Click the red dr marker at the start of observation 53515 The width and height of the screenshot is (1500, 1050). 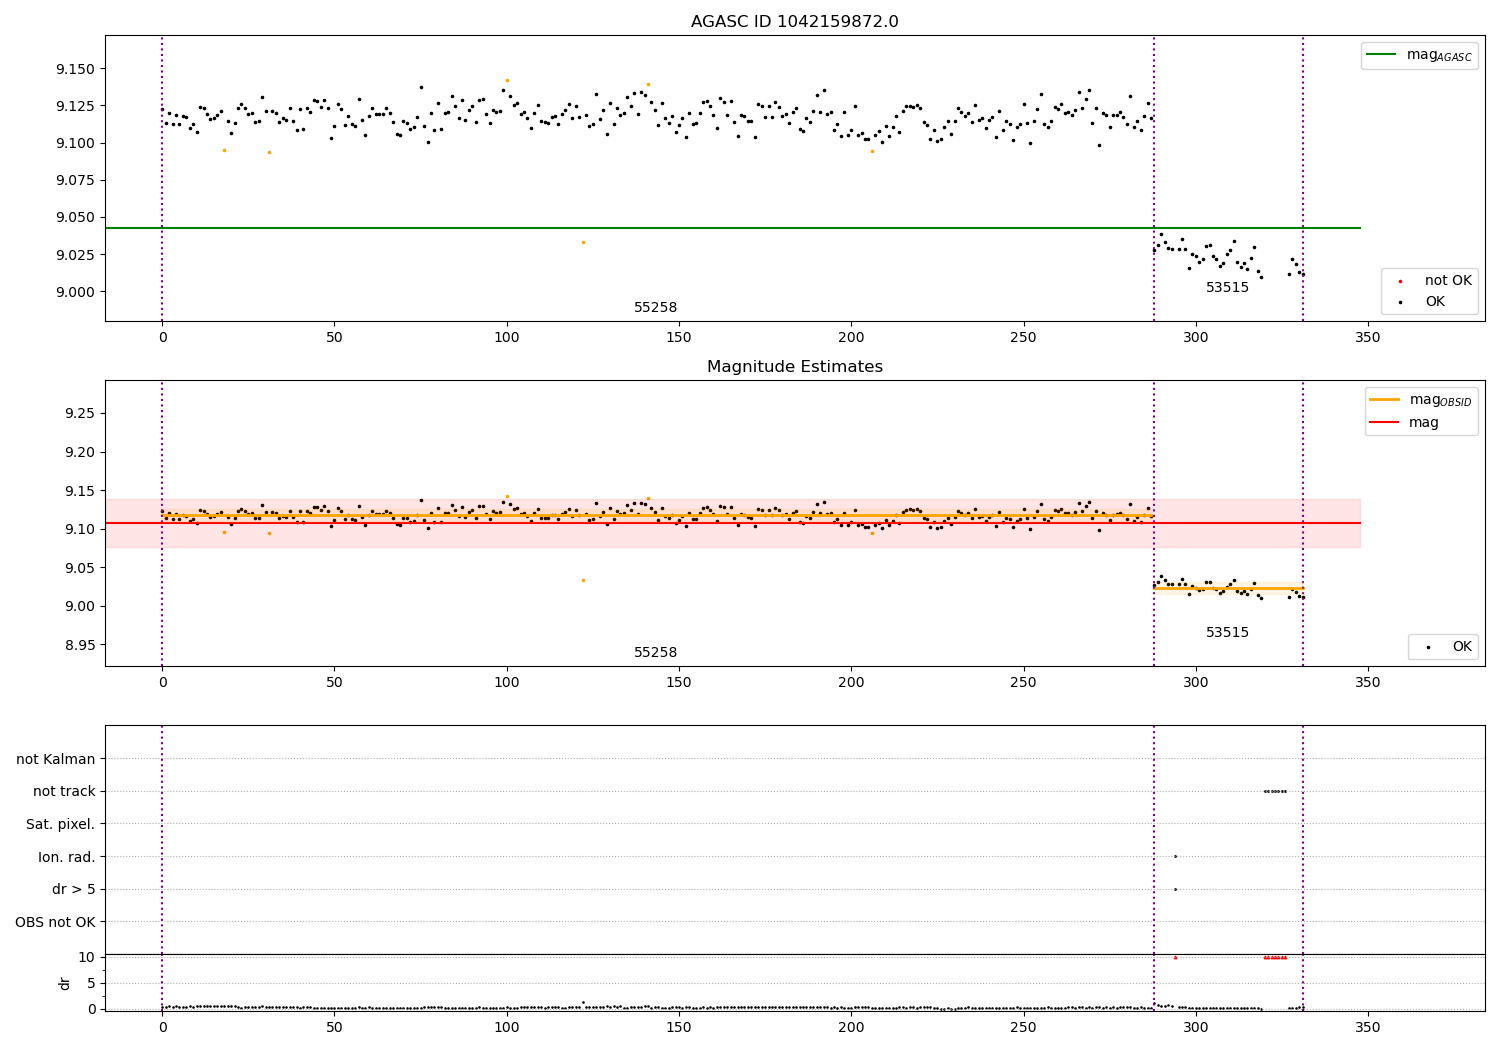pos(1175,958)
